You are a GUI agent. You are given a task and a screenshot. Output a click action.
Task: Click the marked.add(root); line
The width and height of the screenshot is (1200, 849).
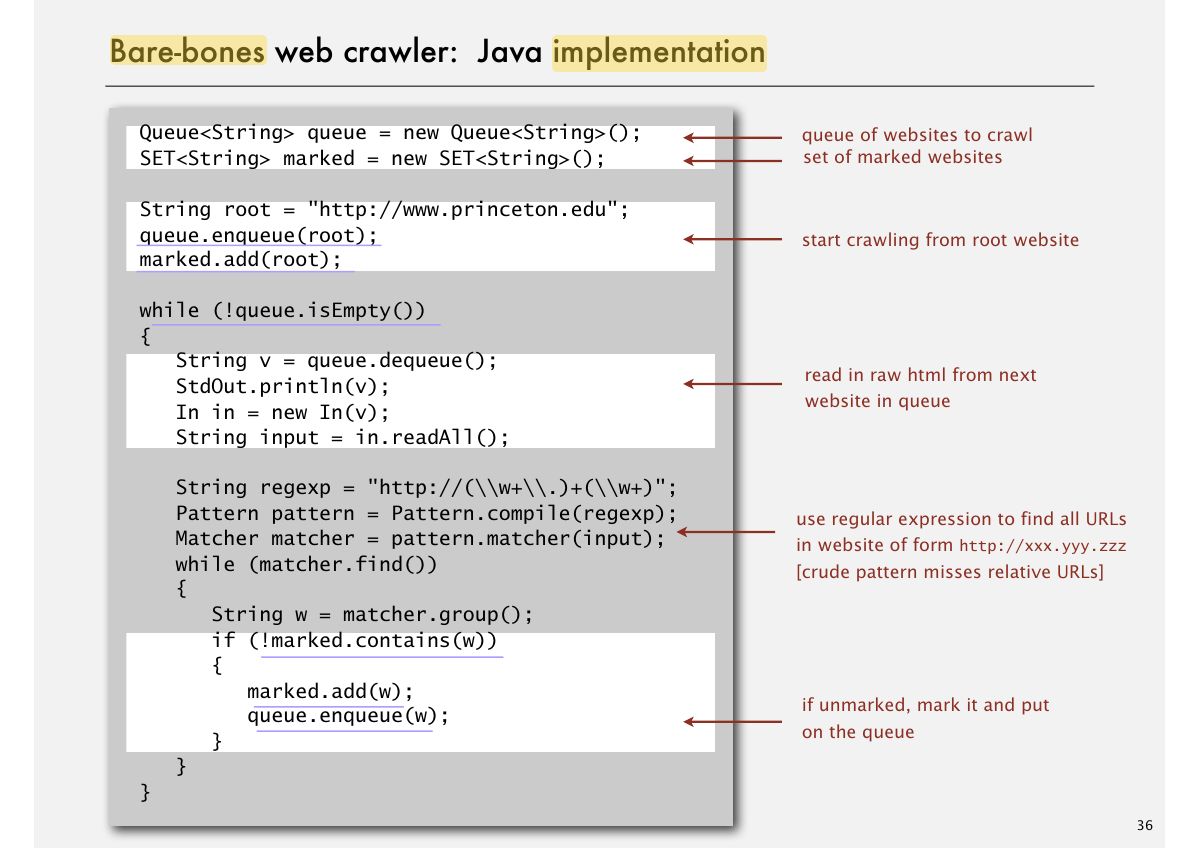point(240,261)
